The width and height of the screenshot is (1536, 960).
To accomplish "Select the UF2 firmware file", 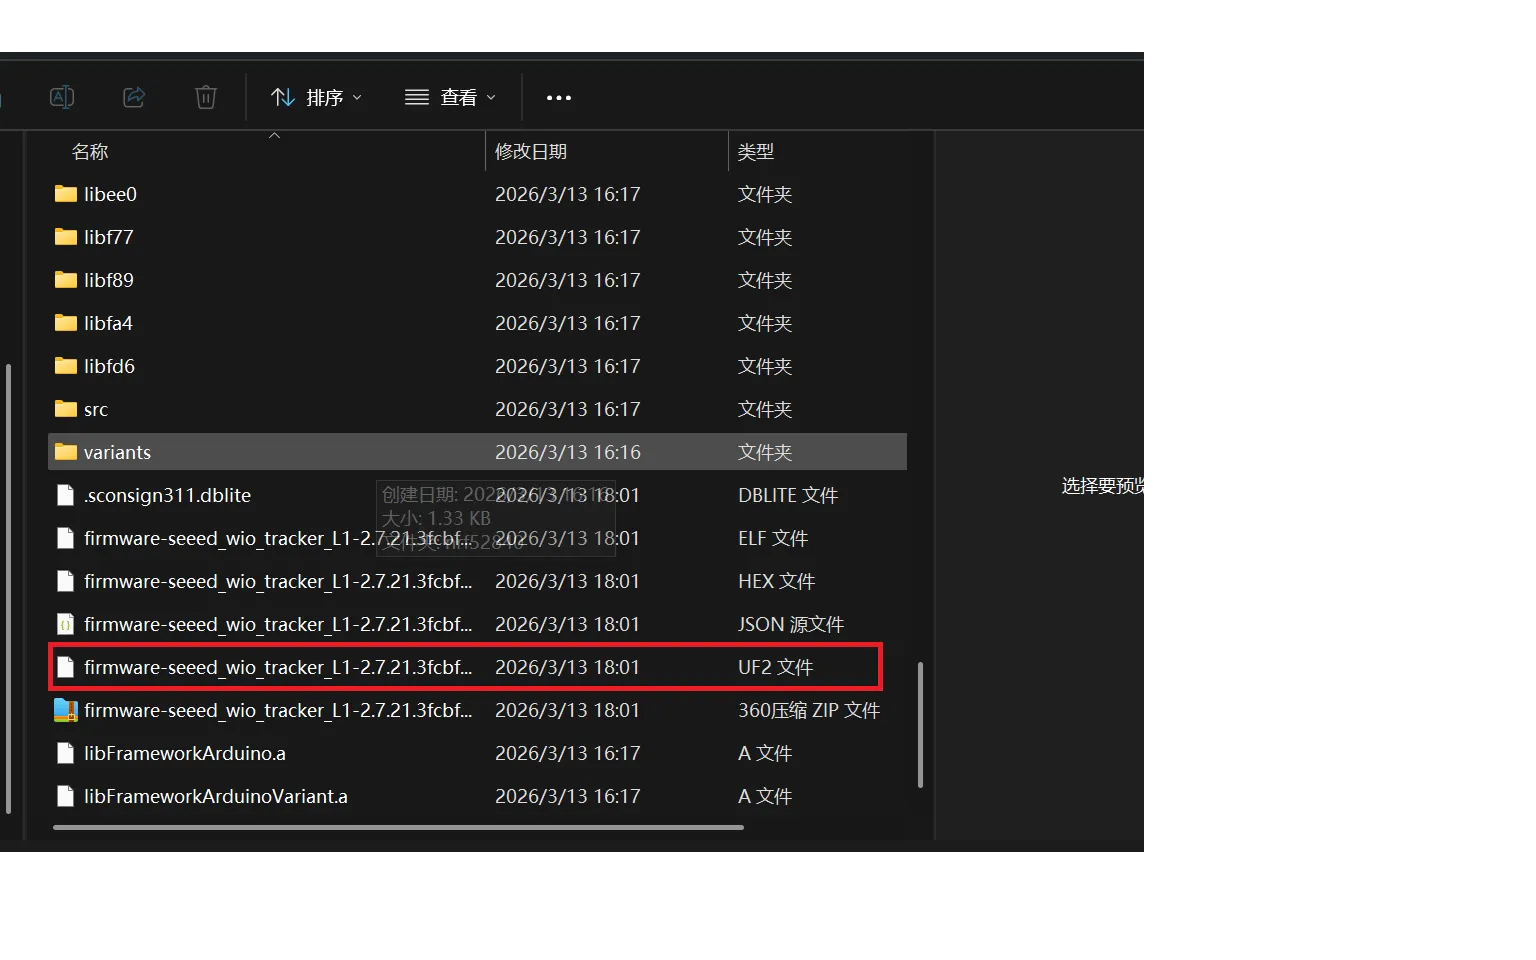I will (x=277, y=667).
